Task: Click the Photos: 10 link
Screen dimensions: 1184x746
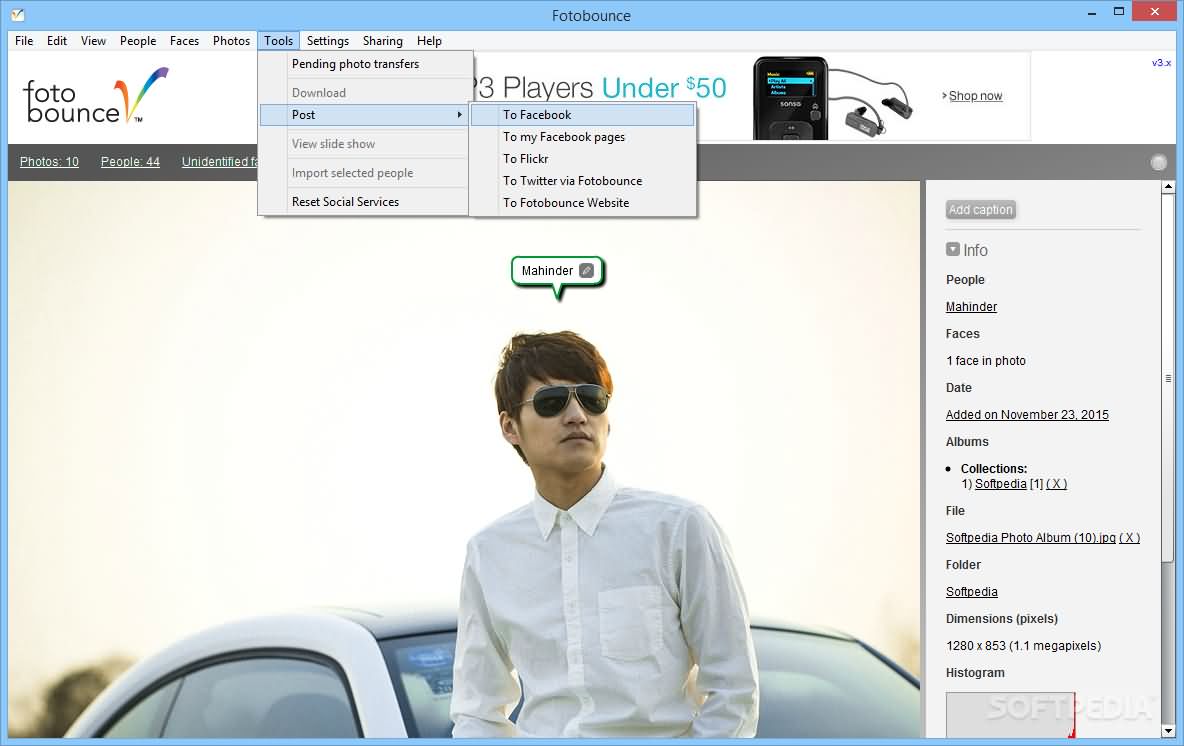Action: click(x=49, y=162)
